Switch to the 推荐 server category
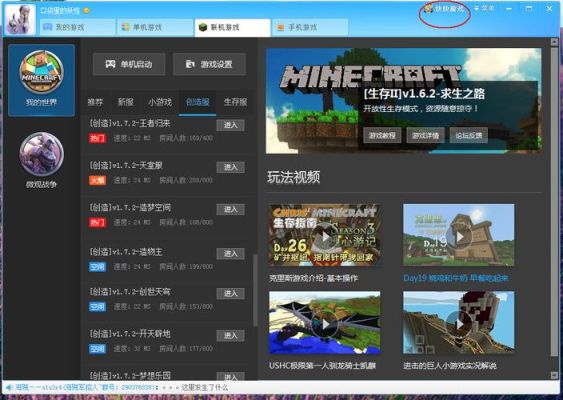Image resolution: width=563 pixels, height=400 pixels. click(95, 102)
